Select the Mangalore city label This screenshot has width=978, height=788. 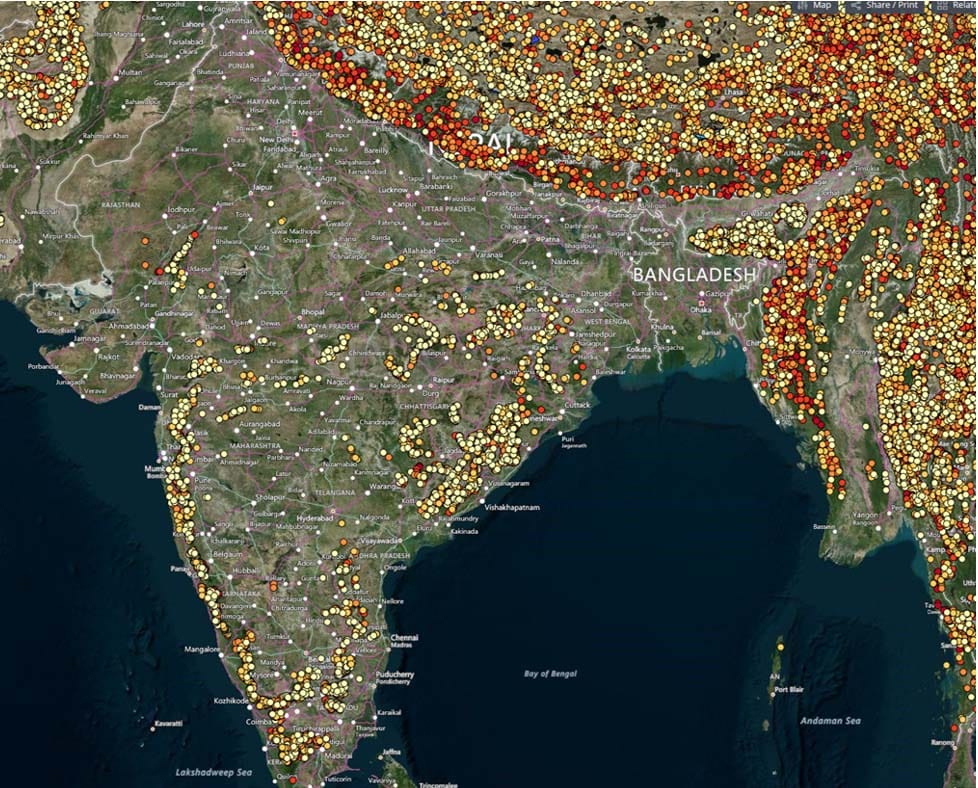[202, 649]
